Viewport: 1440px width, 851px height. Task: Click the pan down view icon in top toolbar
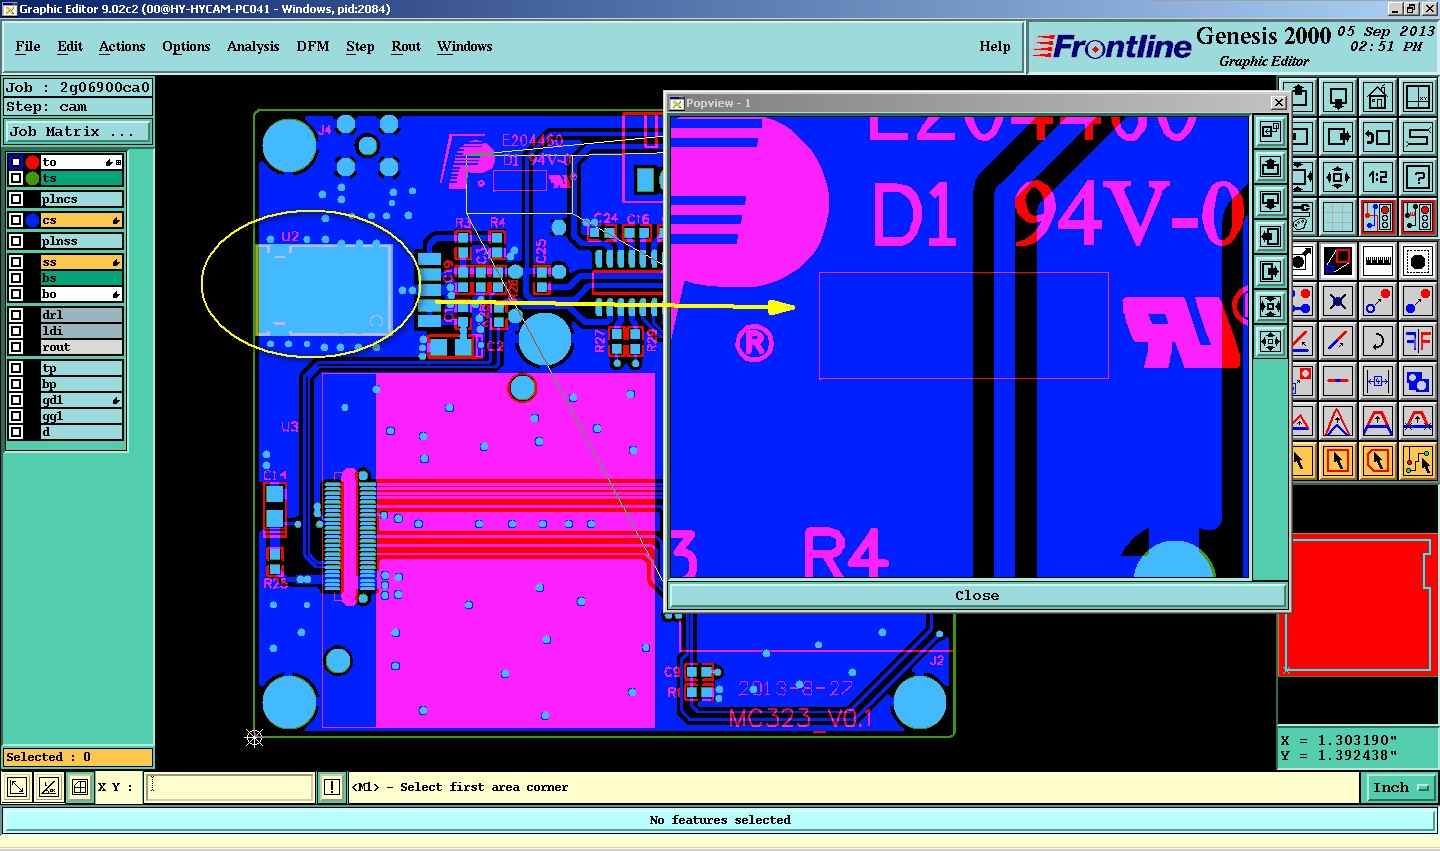point(1338,98)
